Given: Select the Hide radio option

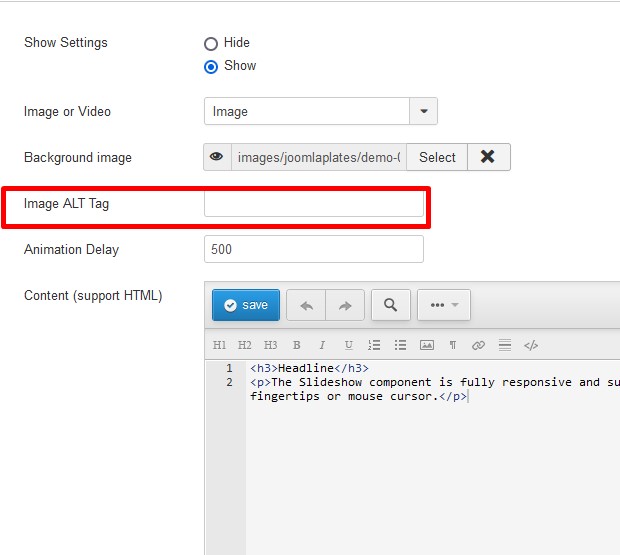Looking at the screenshot, I should pos(211,43).
